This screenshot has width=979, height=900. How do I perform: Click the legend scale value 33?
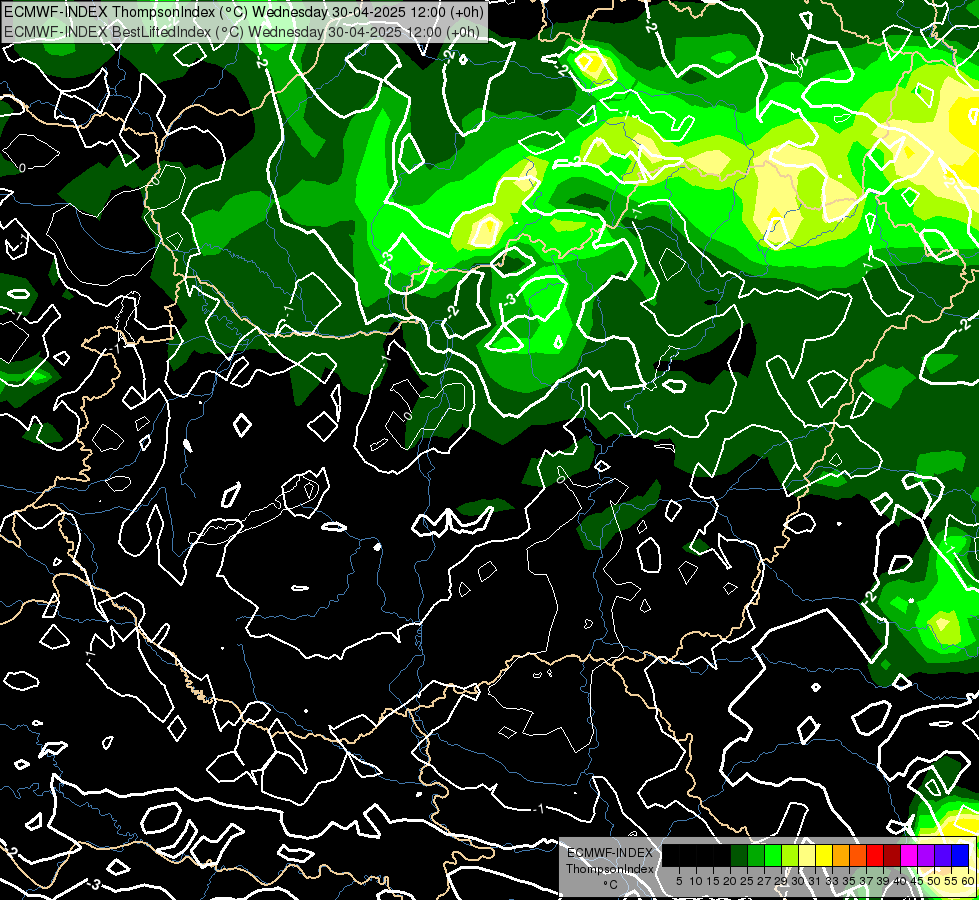pos(832,881)
